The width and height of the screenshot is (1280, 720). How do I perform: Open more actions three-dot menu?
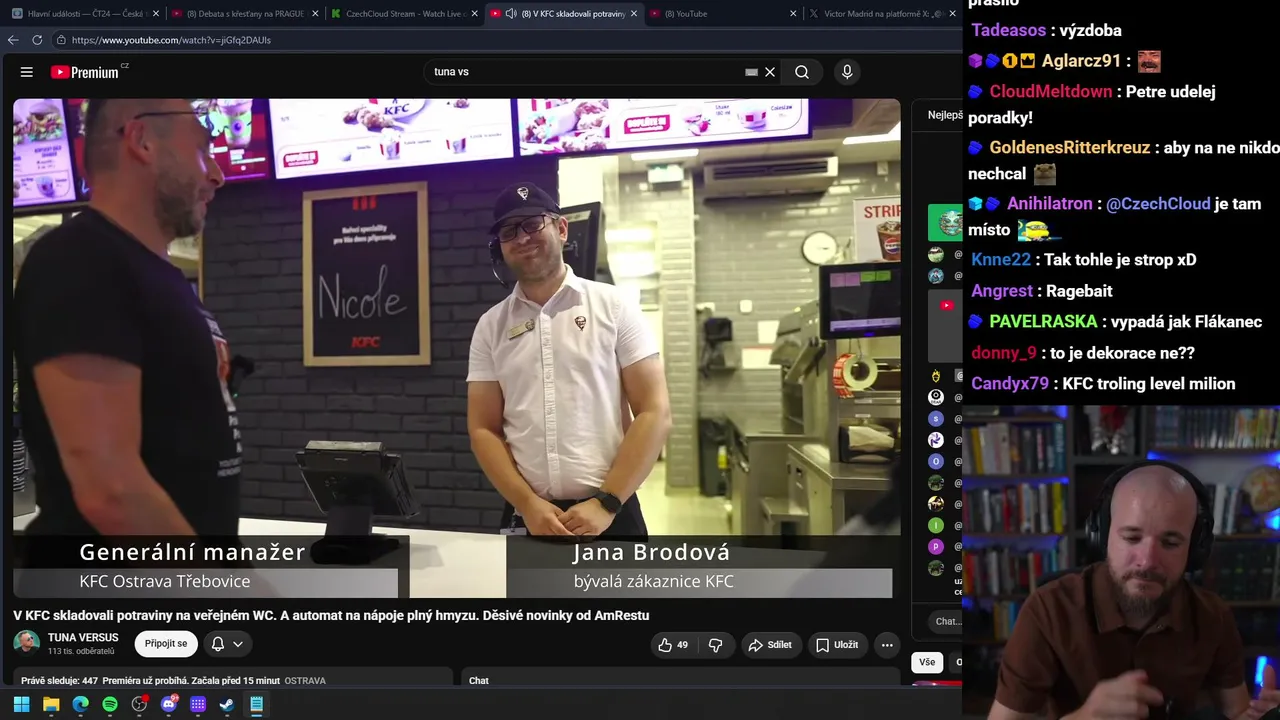point(887,645)
